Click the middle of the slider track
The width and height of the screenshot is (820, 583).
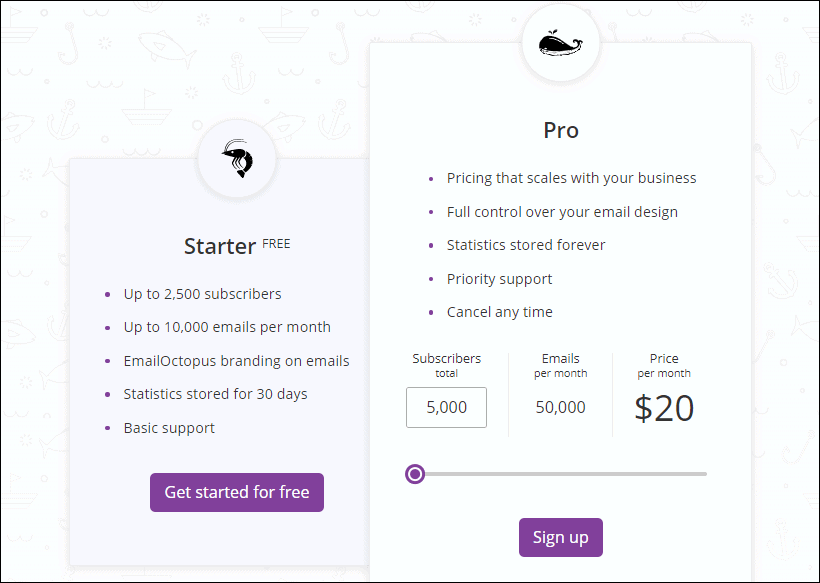(x=560, y=474)
